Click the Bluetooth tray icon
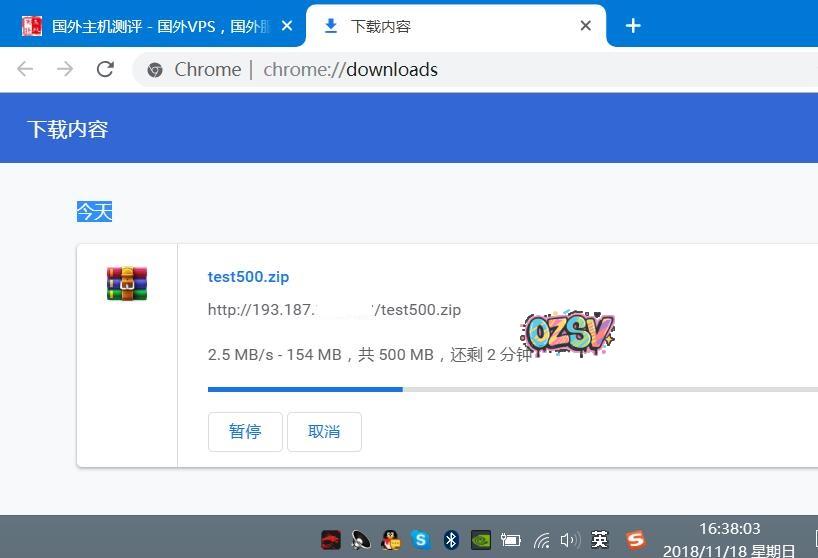818x558 pixels. (x=451, y=540)
